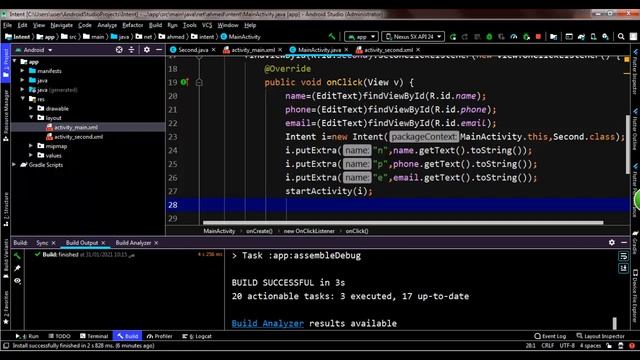
Task: Click the MainActivity breadcrumb below editor
Action: (219, 231)
